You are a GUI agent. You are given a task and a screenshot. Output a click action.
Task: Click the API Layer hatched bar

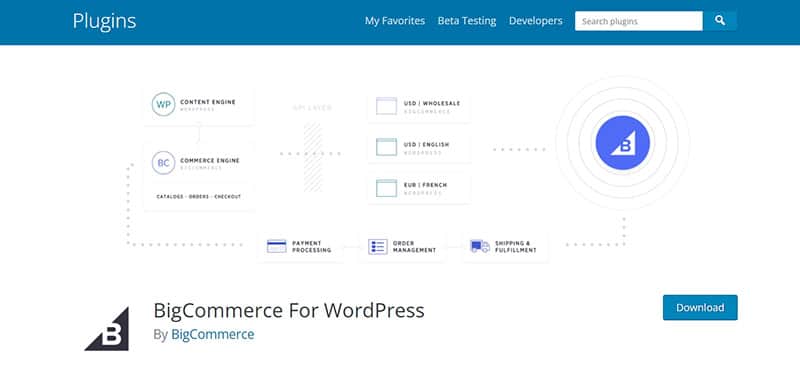point(313,157)
